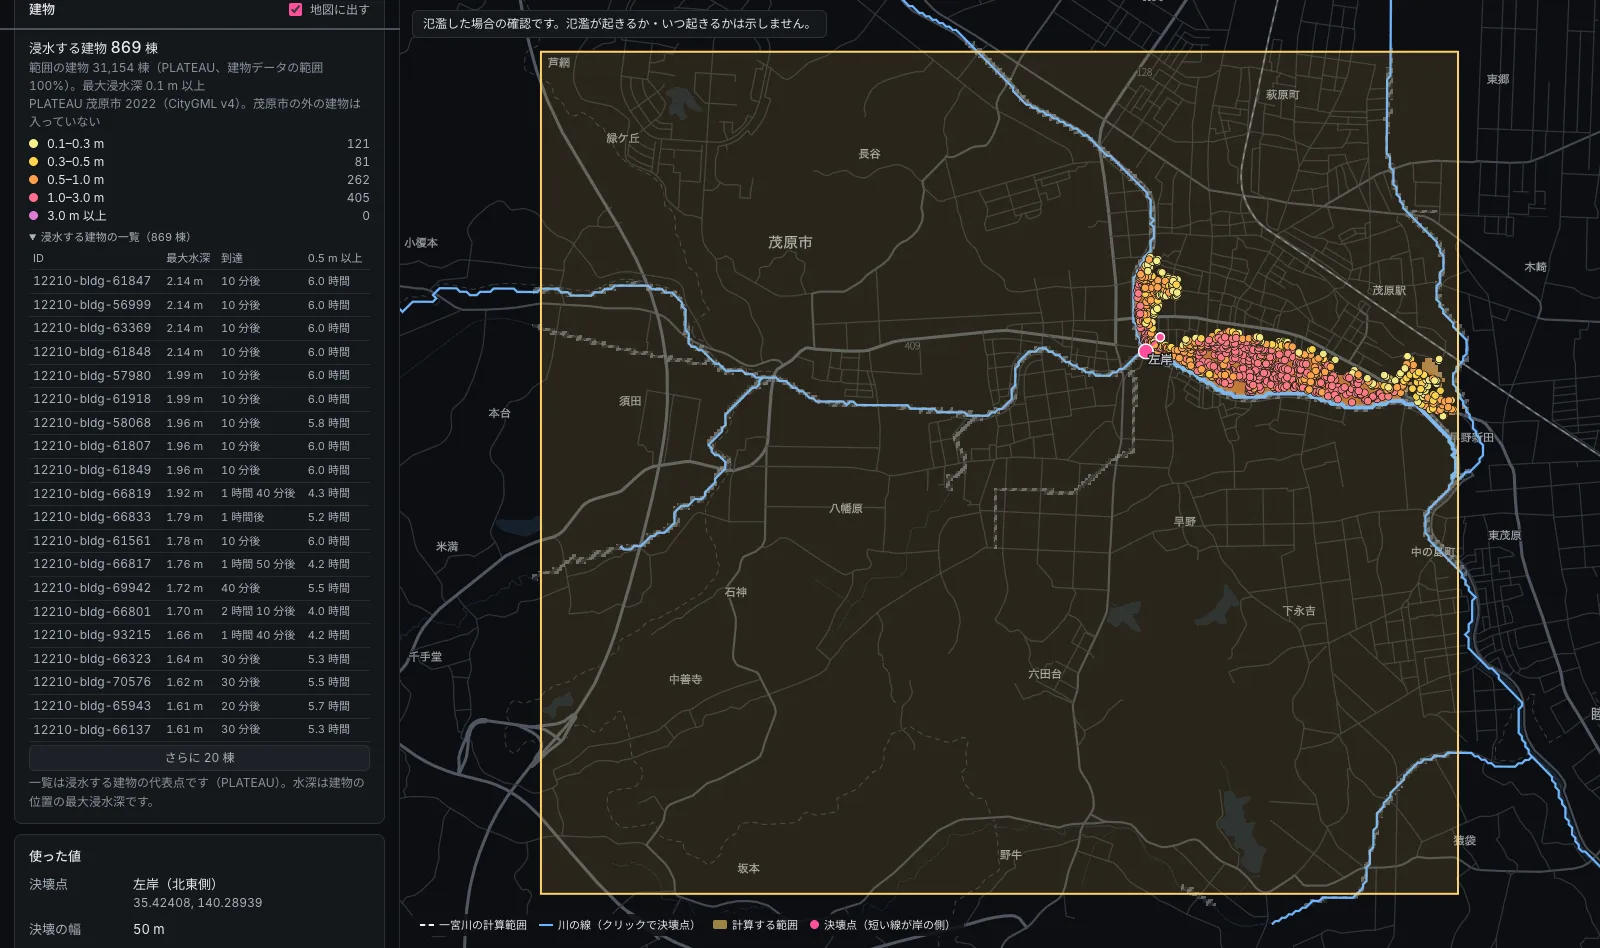Click the 到達 column header
This screenshot has height=948, width=1600.
coord(232,258)
